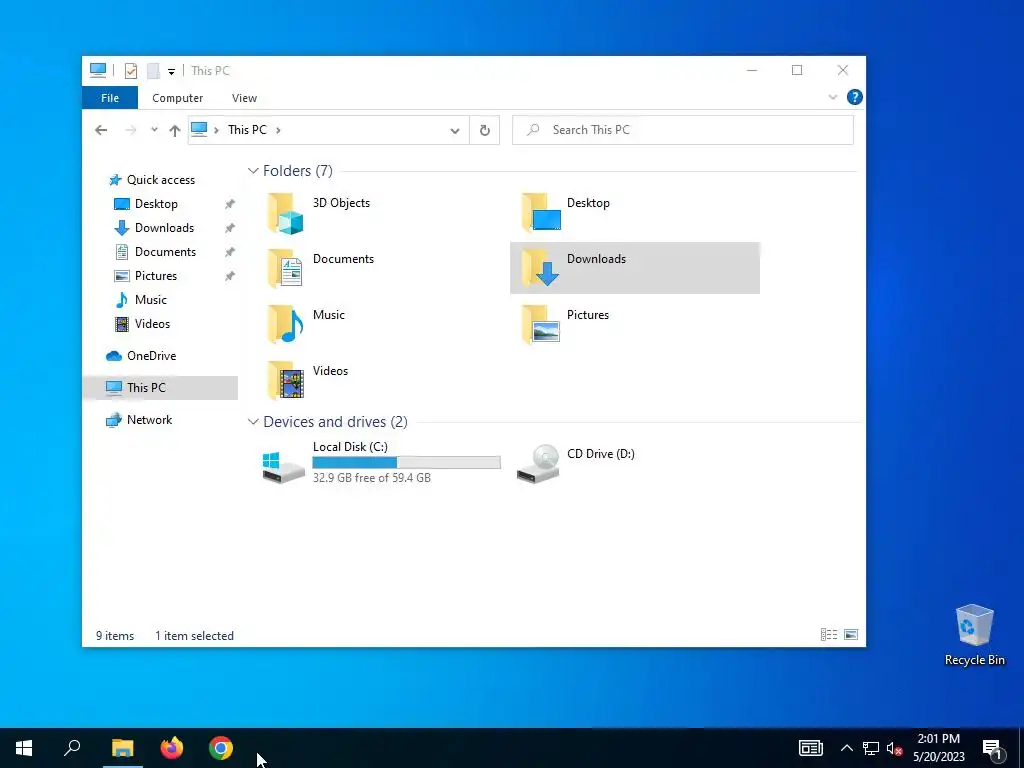Select Network in navigation pane

click(149, 420)
